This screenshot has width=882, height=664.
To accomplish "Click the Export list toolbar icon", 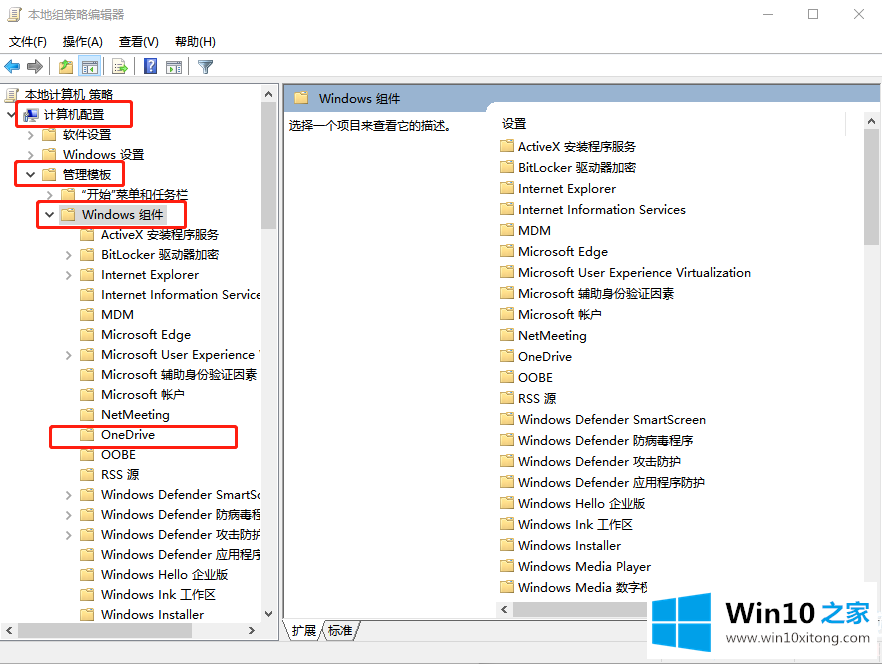I will (x=120, y=67).
